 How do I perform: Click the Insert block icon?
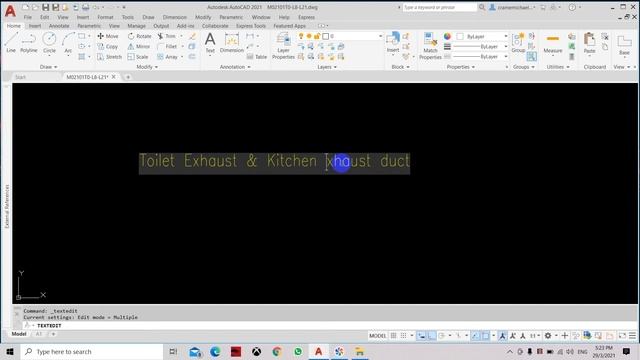pyautogui.click(x=393, y=42)
